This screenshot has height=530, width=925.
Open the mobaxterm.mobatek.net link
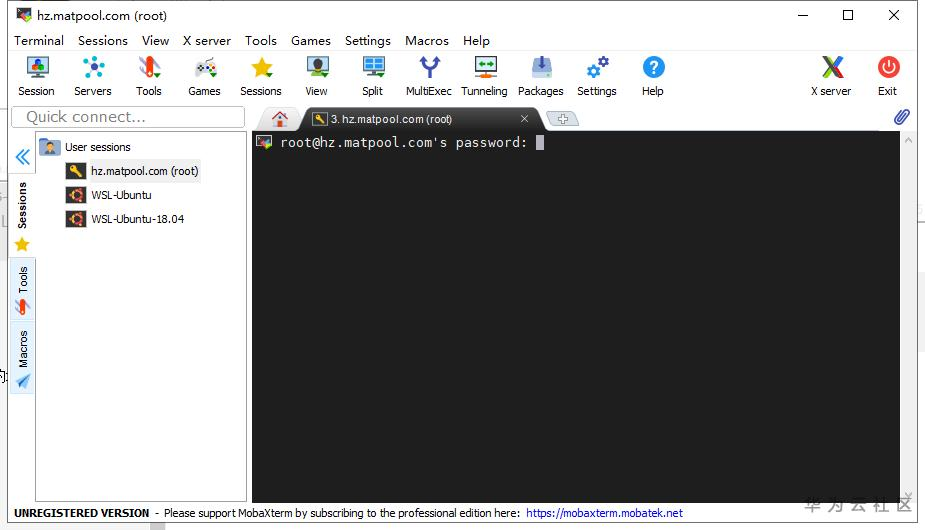click(x=604, y=513)
